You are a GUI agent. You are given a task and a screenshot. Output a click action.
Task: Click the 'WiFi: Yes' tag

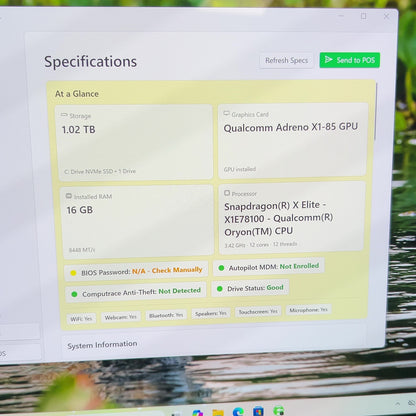(81, 319)
